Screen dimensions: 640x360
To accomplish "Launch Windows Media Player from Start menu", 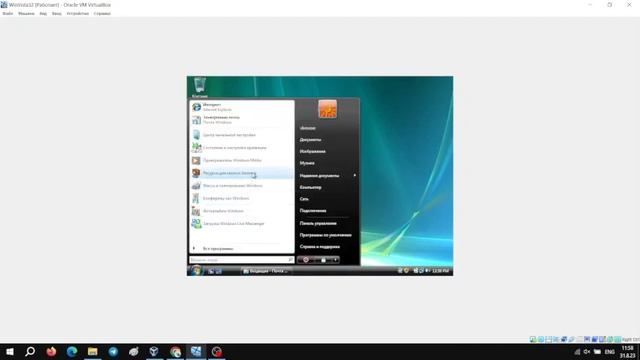I will coord(242,160).
